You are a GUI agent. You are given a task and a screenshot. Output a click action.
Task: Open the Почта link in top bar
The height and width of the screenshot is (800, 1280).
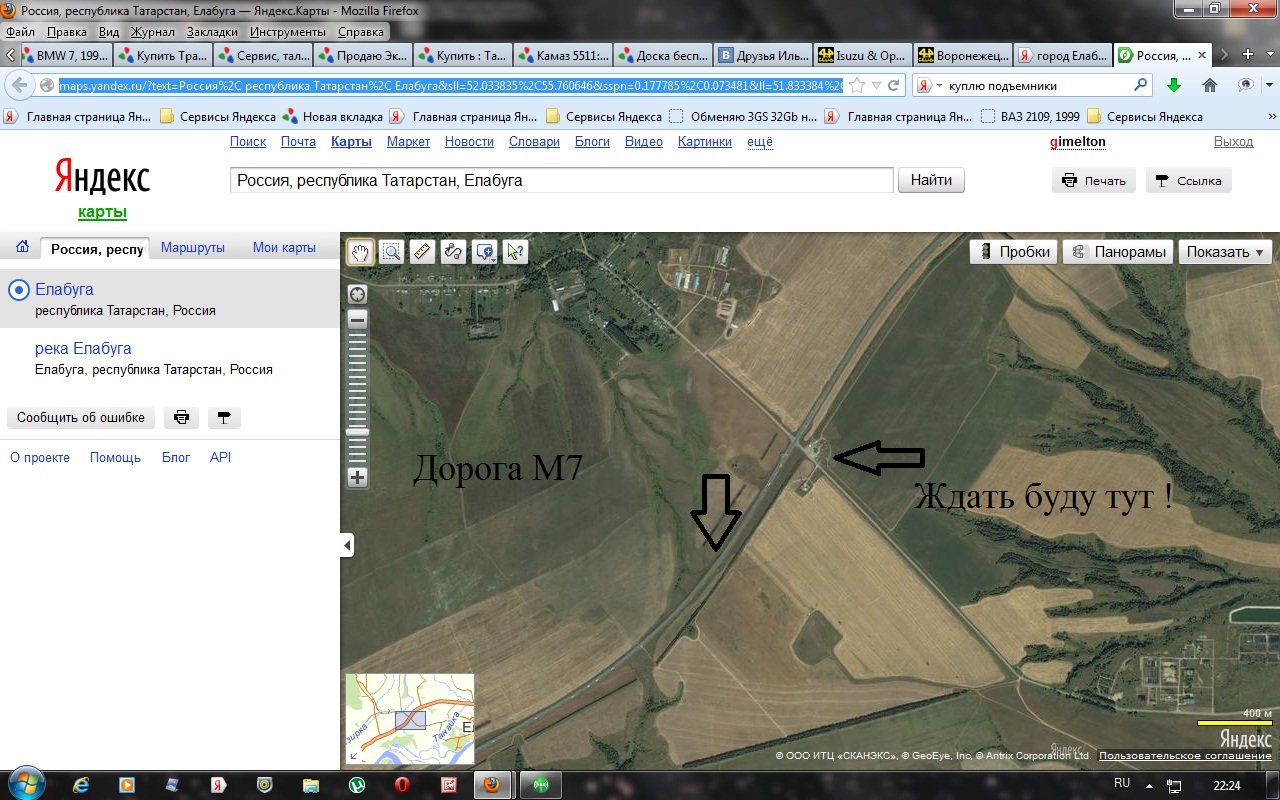click(298, 142)
